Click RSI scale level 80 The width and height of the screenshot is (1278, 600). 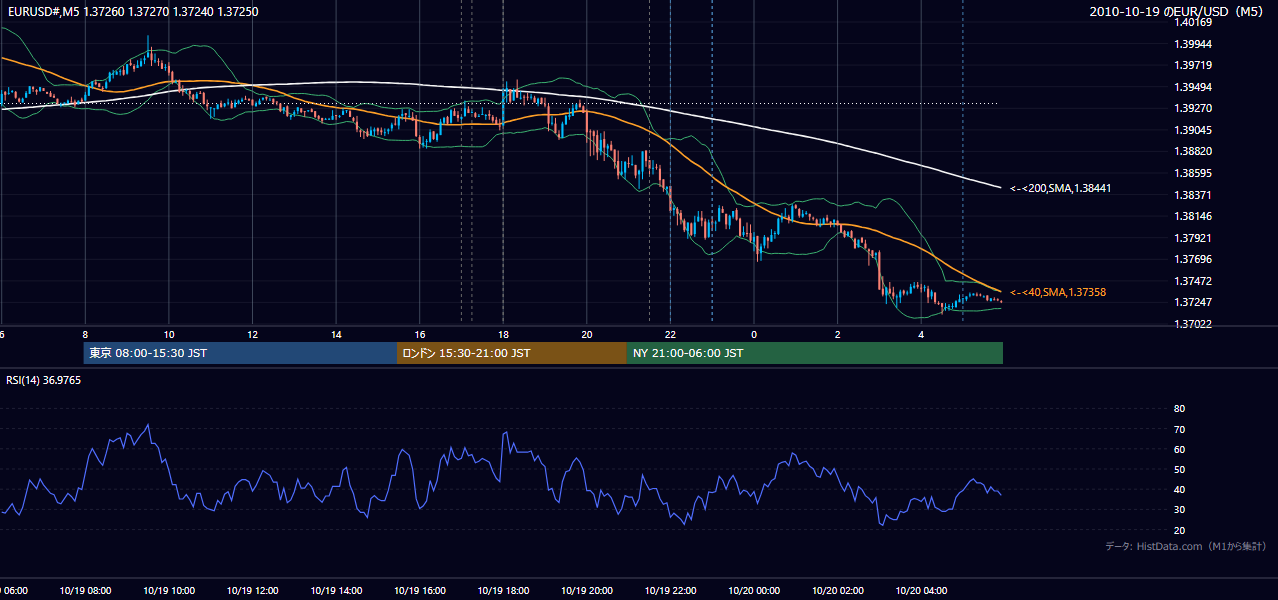coord(1179,409)
